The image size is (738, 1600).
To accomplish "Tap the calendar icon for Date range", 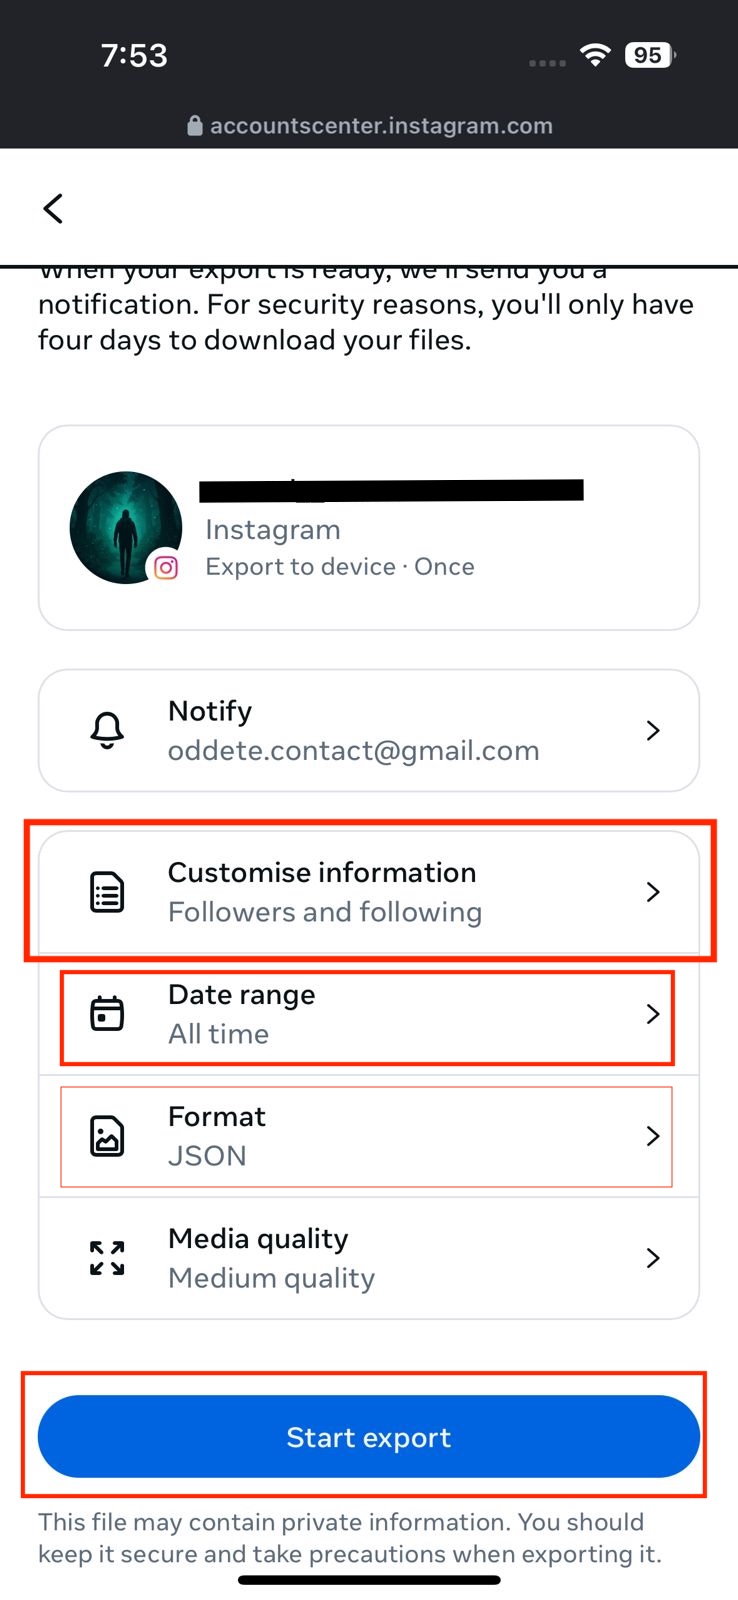I will pyautogui.click(x=106, y=1013).
